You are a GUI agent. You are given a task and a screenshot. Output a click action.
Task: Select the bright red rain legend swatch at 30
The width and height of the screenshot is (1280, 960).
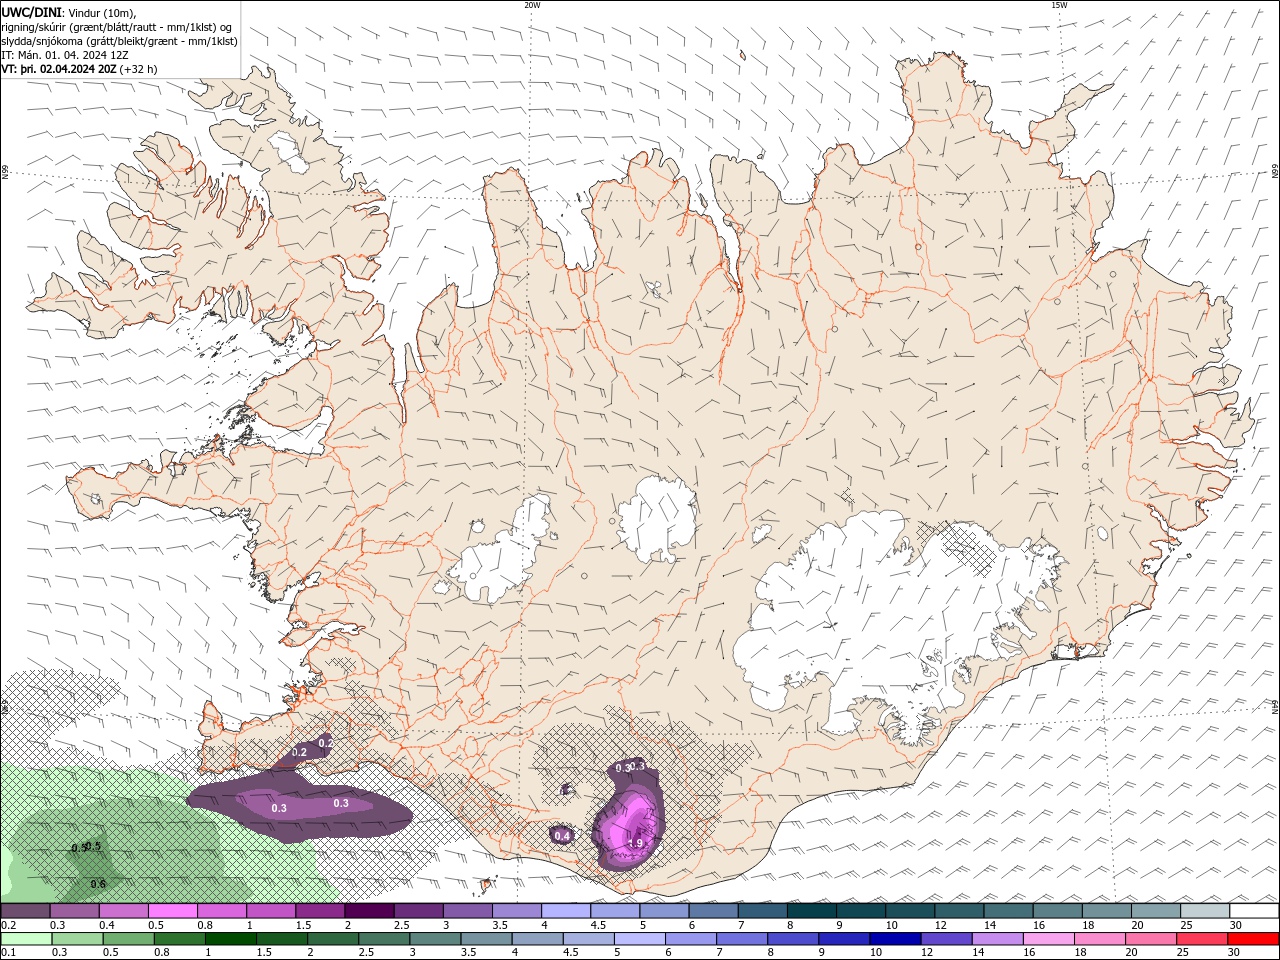(x=1252, y=939)
